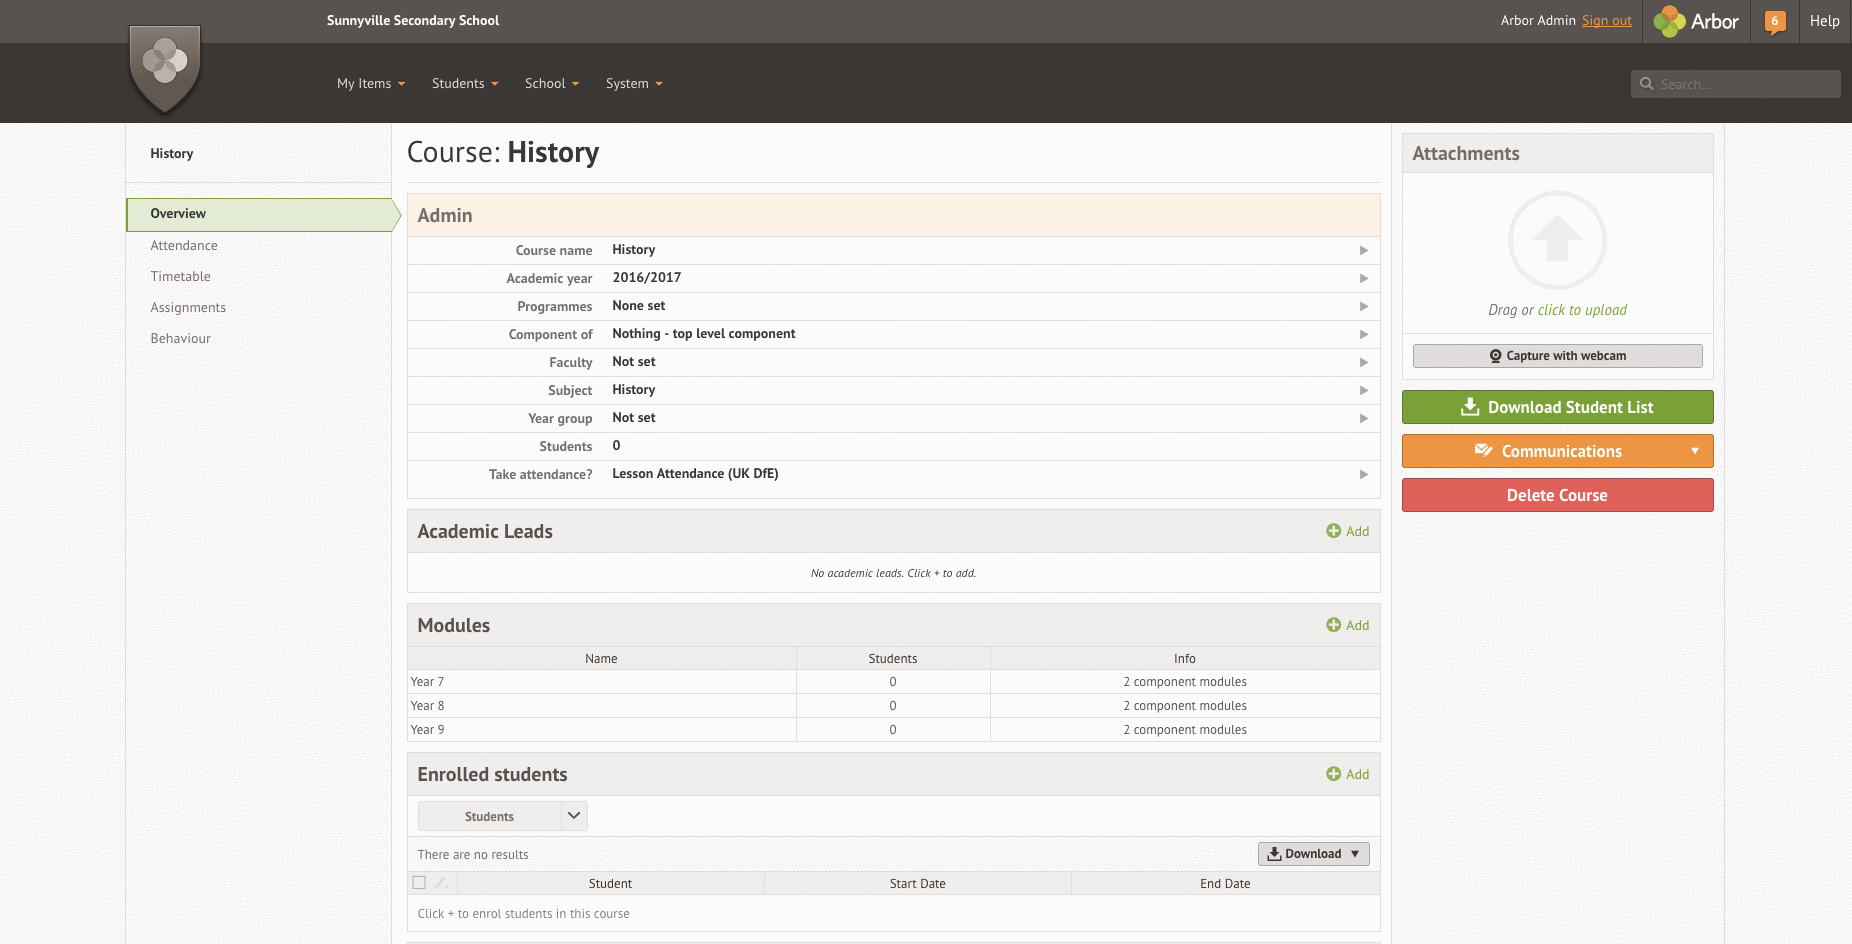Click the Arbor logo in header
1852x944 pixels.
coord(1696,21)
